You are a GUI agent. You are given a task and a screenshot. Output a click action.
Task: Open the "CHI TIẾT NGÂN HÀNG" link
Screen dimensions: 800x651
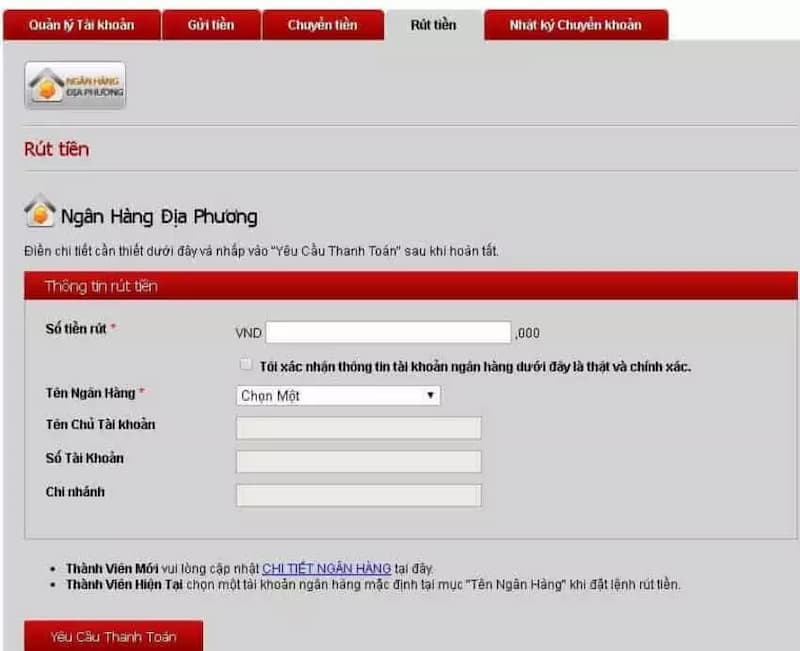325,567
